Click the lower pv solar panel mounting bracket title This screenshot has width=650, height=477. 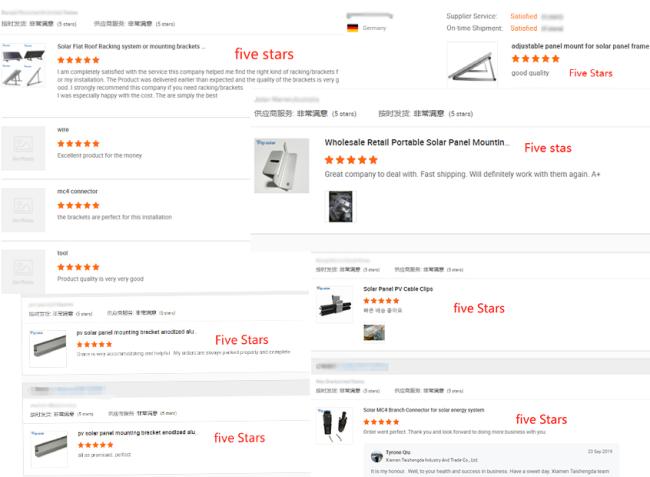point(136,432)
